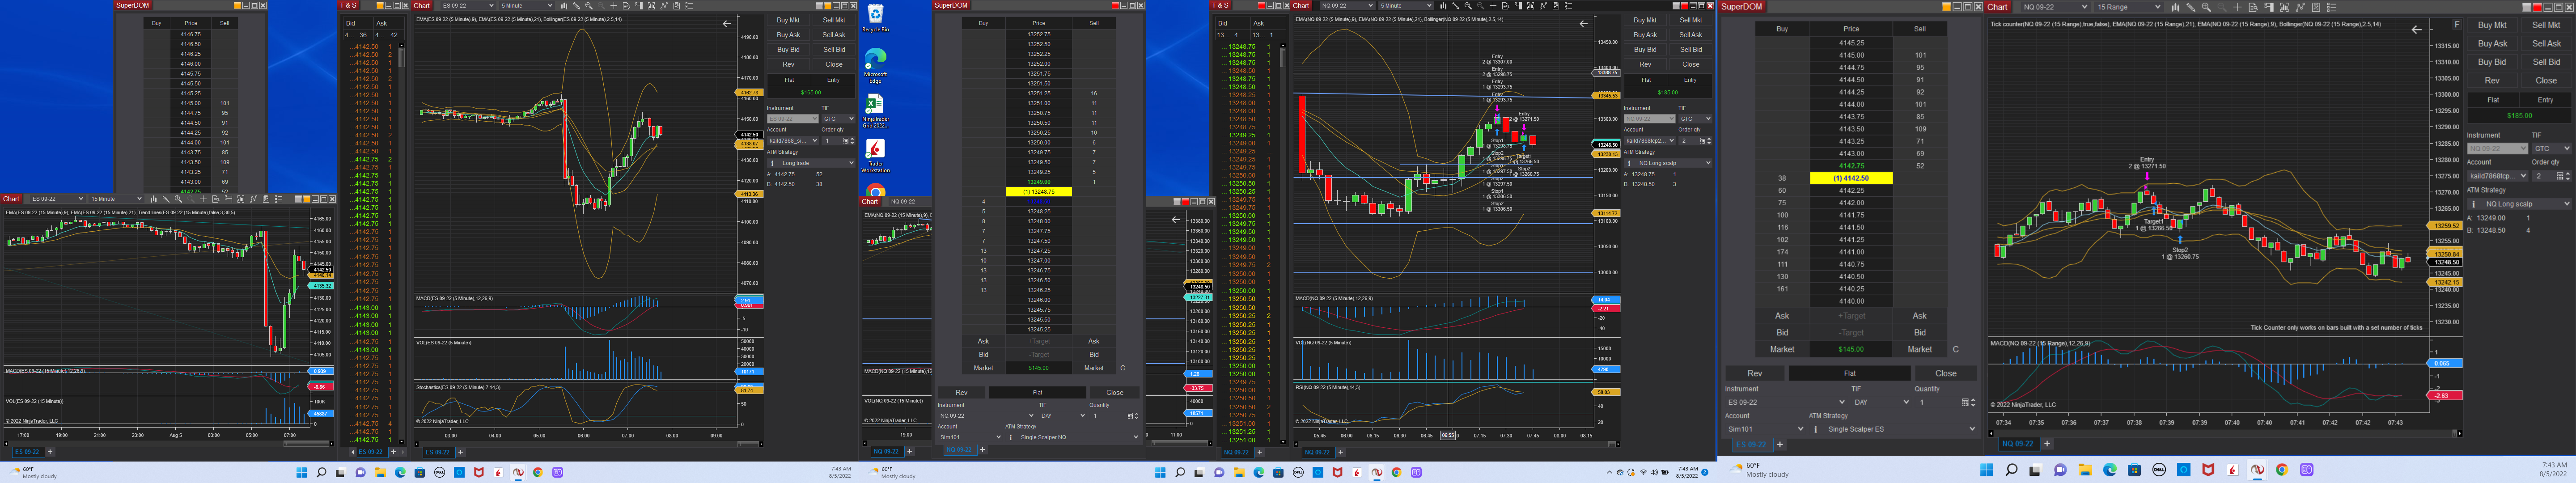
Task: Open Data Box icon on 15 Range chart
Action: (2253, 7)
